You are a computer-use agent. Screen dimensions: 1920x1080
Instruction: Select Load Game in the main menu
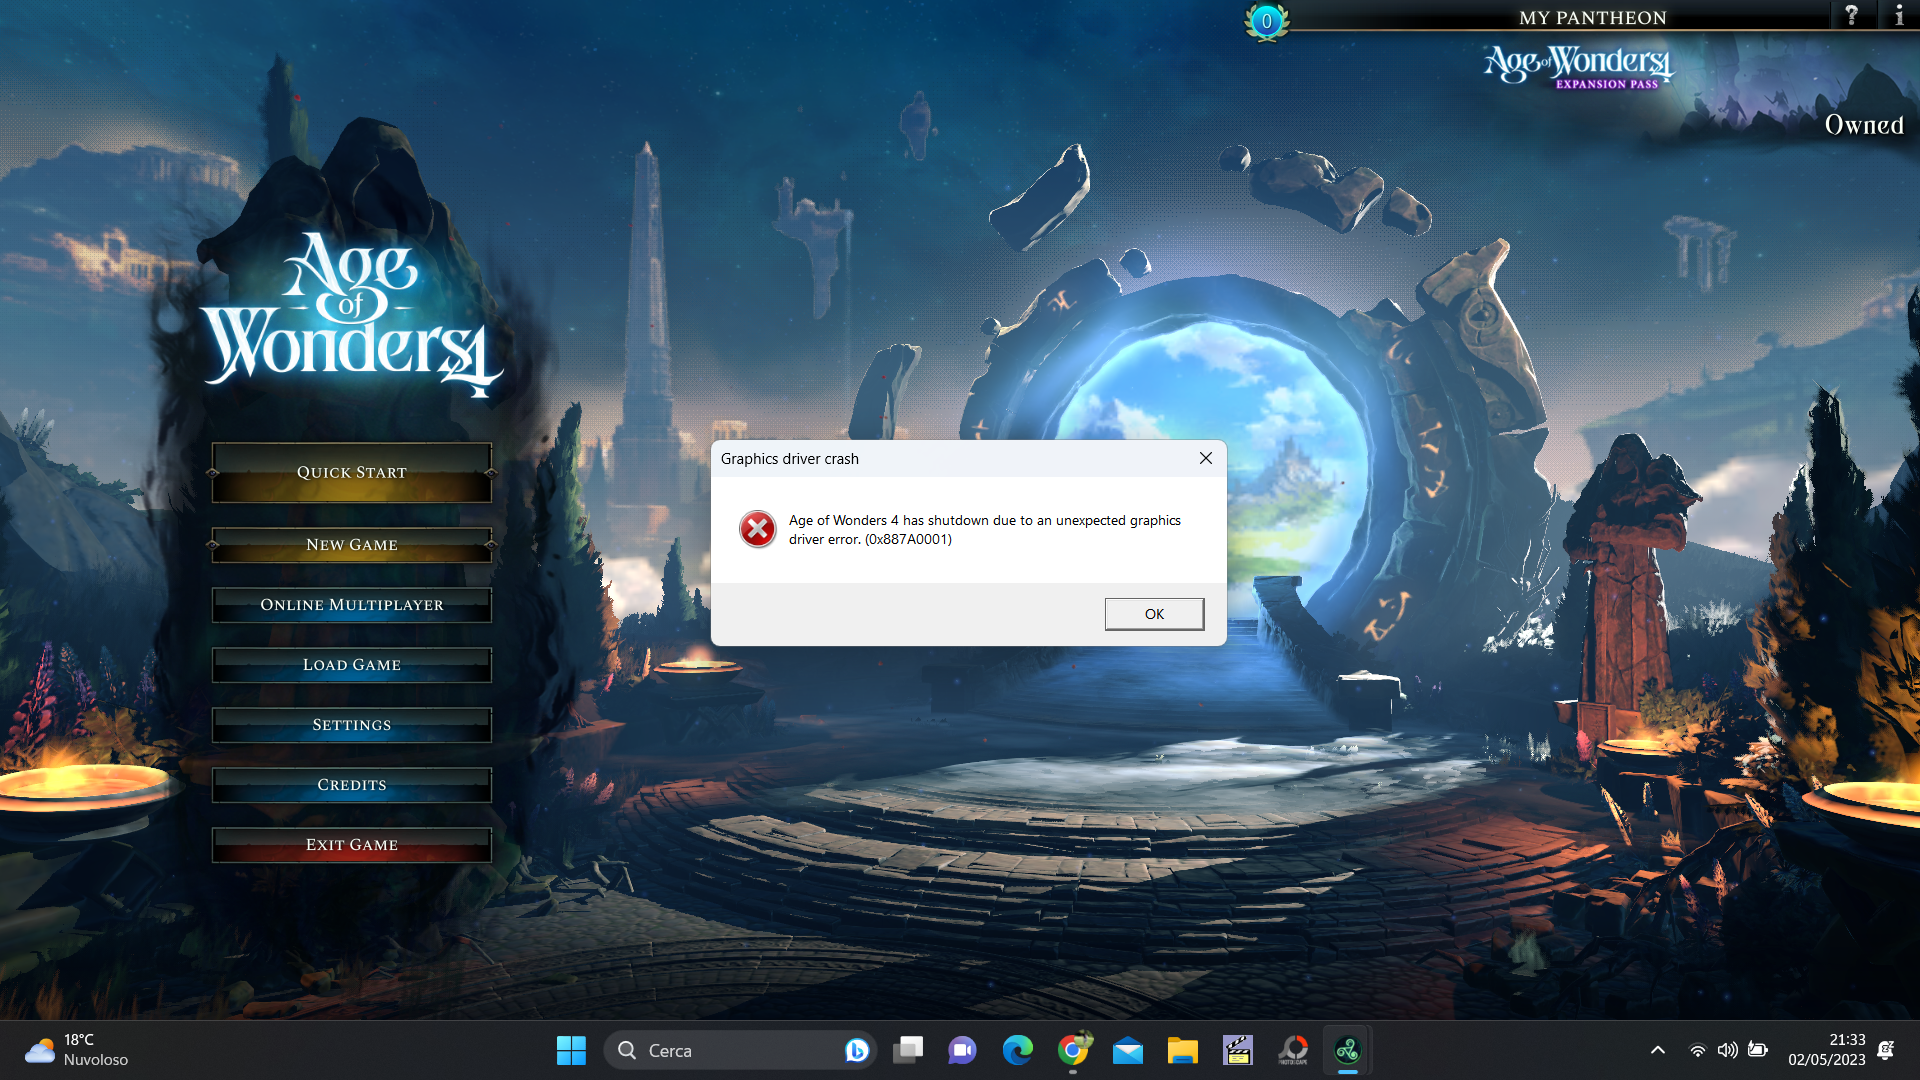[352, 665]
